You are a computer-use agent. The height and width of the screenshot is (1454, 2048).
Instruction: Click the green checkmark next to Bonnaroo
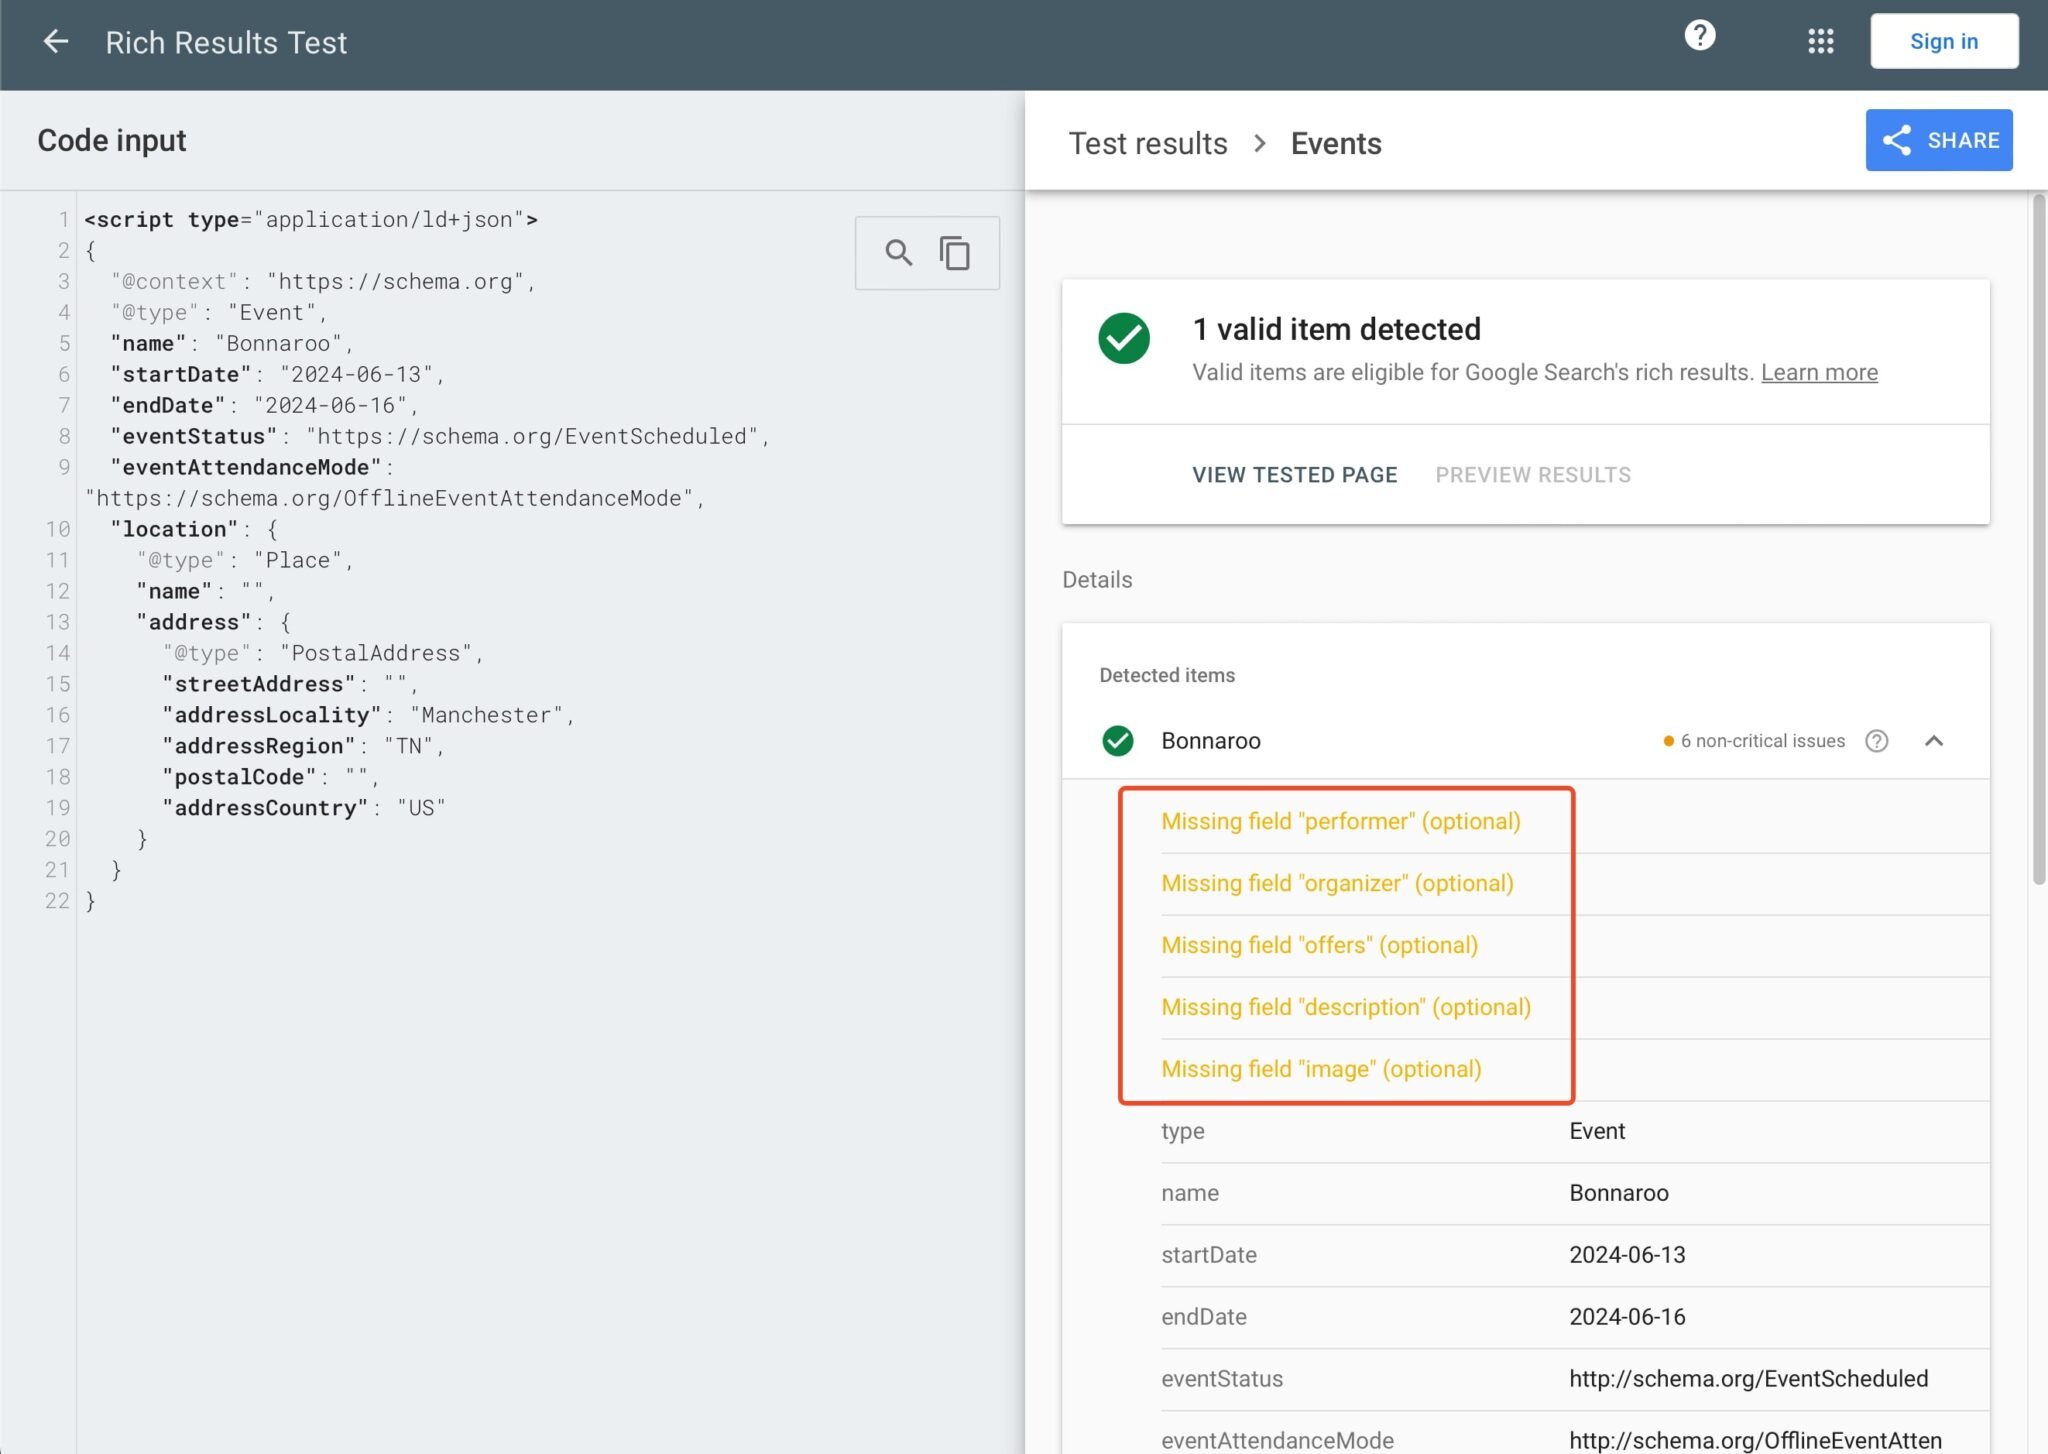pyautogui.click(x=1119, y=741)
